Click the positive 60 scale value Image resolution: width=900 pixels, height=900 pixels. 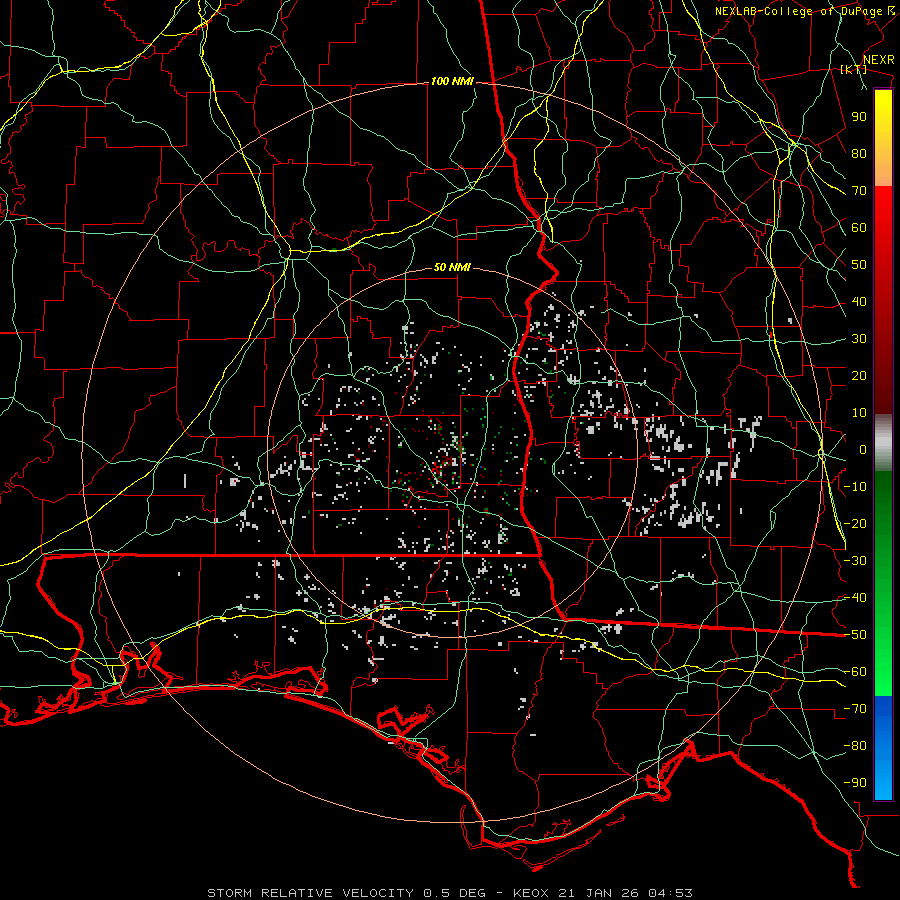(x=859, y=228)
